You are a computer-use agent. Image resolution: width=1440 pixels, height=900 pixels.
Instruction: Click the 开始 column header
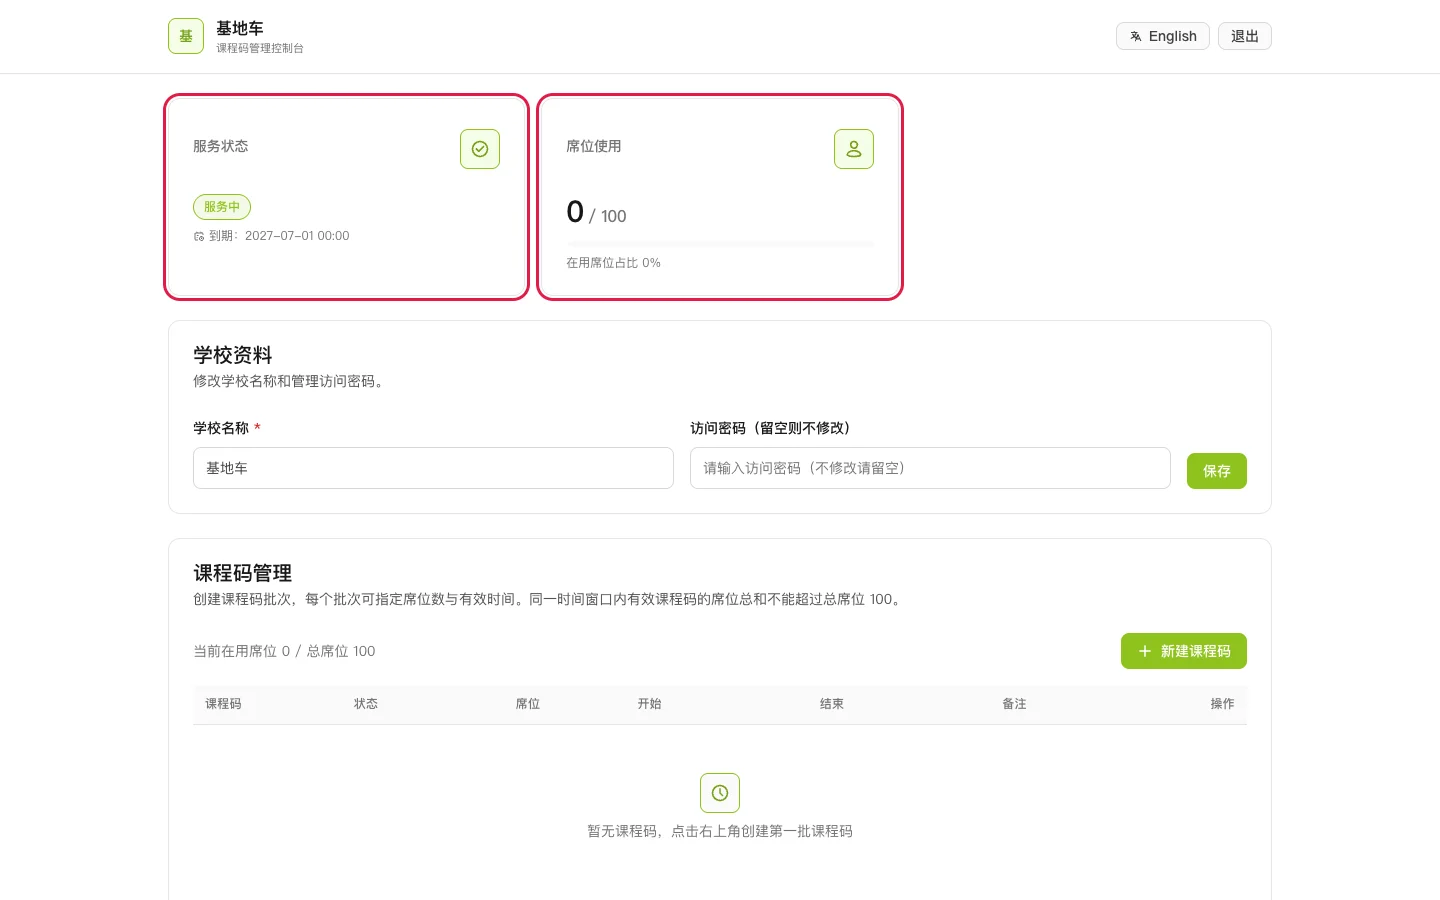(x=650, y=704)
